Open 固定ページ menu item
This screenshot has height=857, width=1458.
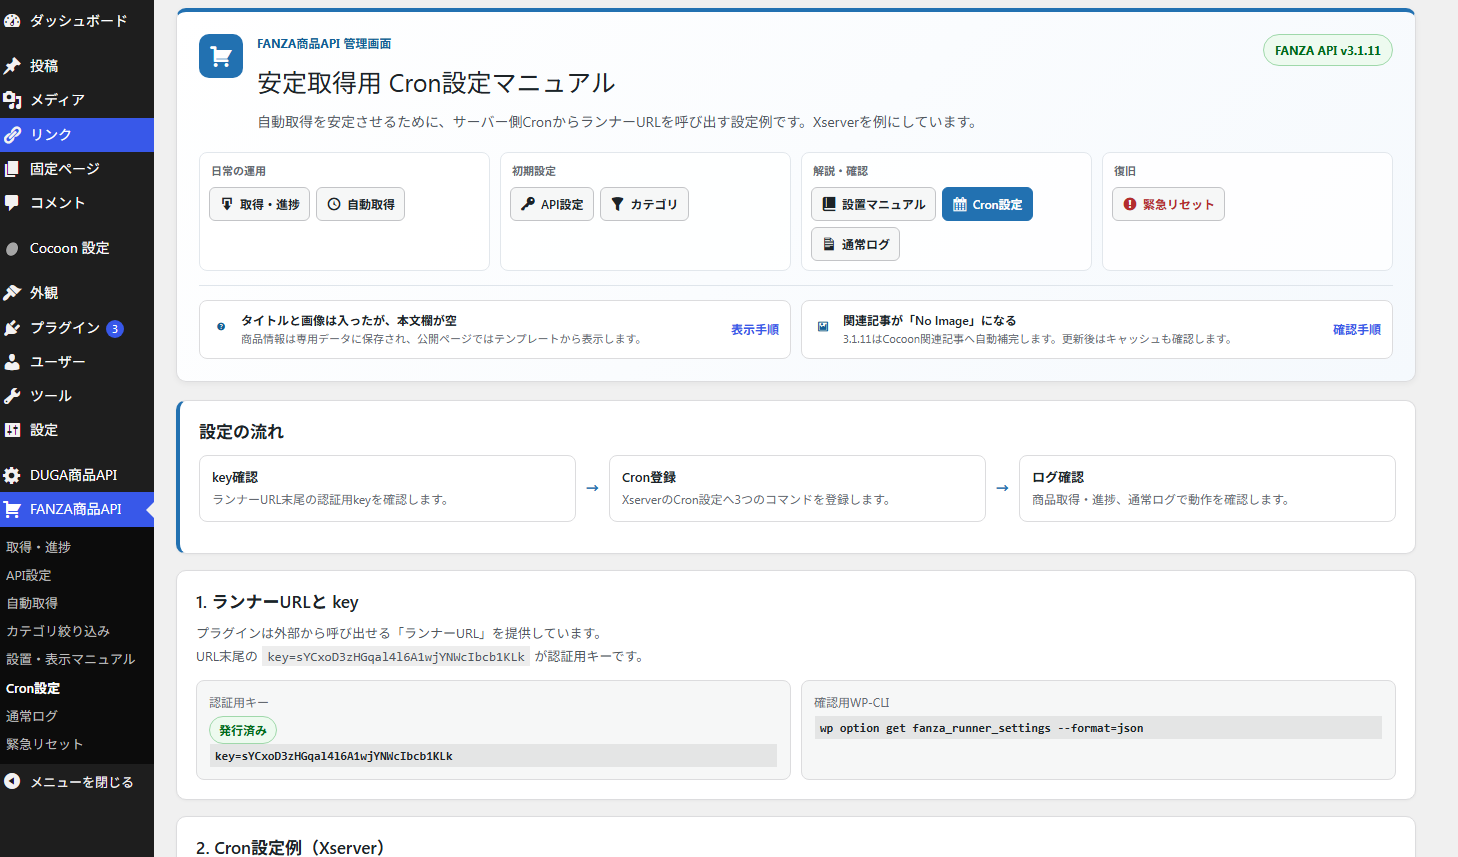tap(77, 169)
